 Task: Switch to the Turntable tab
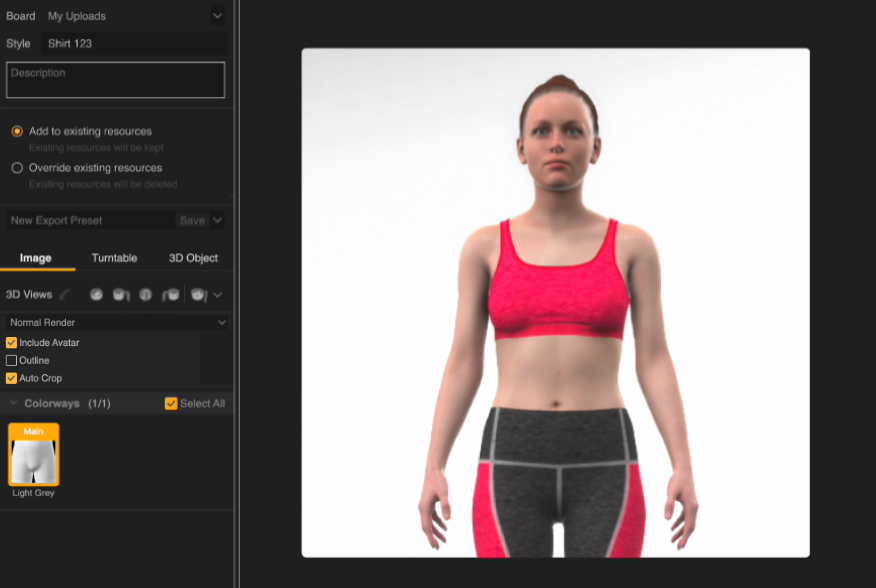[x=114, y=258]
